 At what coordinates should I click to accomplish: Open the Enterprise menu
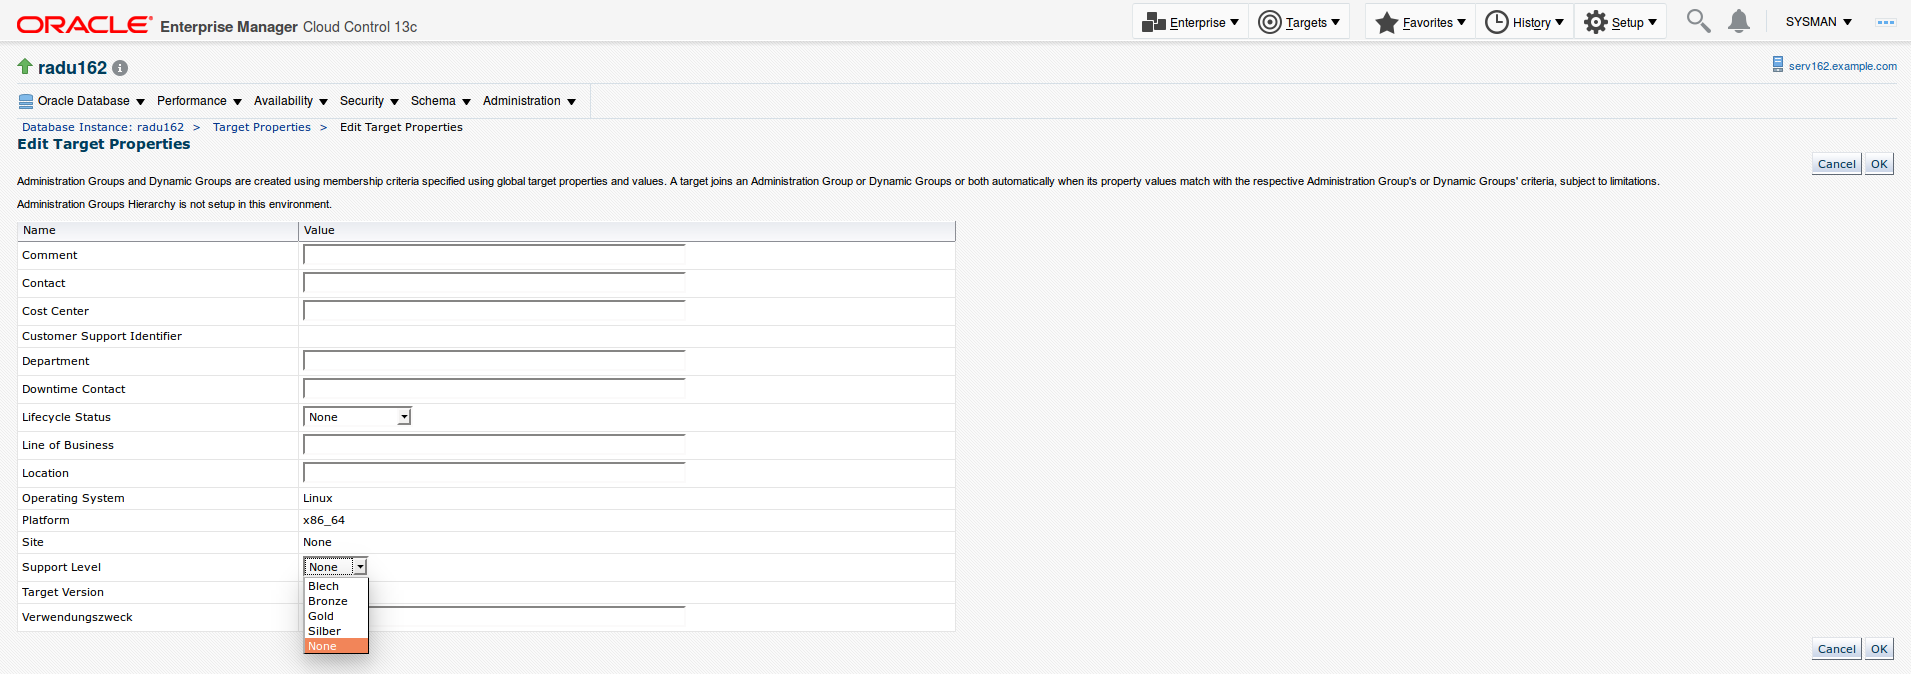(x=1190, y=22)
